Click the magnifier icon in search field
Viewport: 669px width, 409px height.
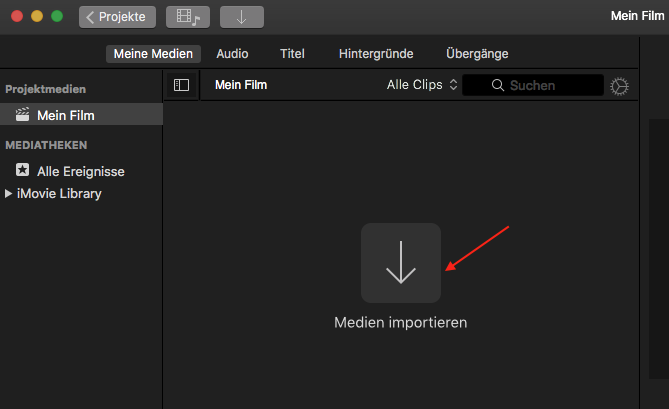497,85
